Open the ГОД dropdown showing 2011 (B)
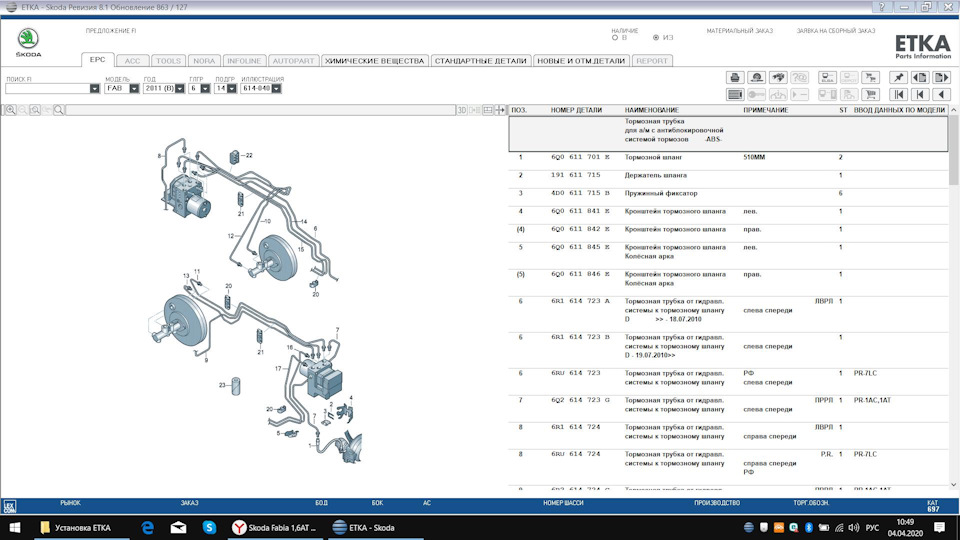Viewport: 960px width, 540px height. coord(179,89)
